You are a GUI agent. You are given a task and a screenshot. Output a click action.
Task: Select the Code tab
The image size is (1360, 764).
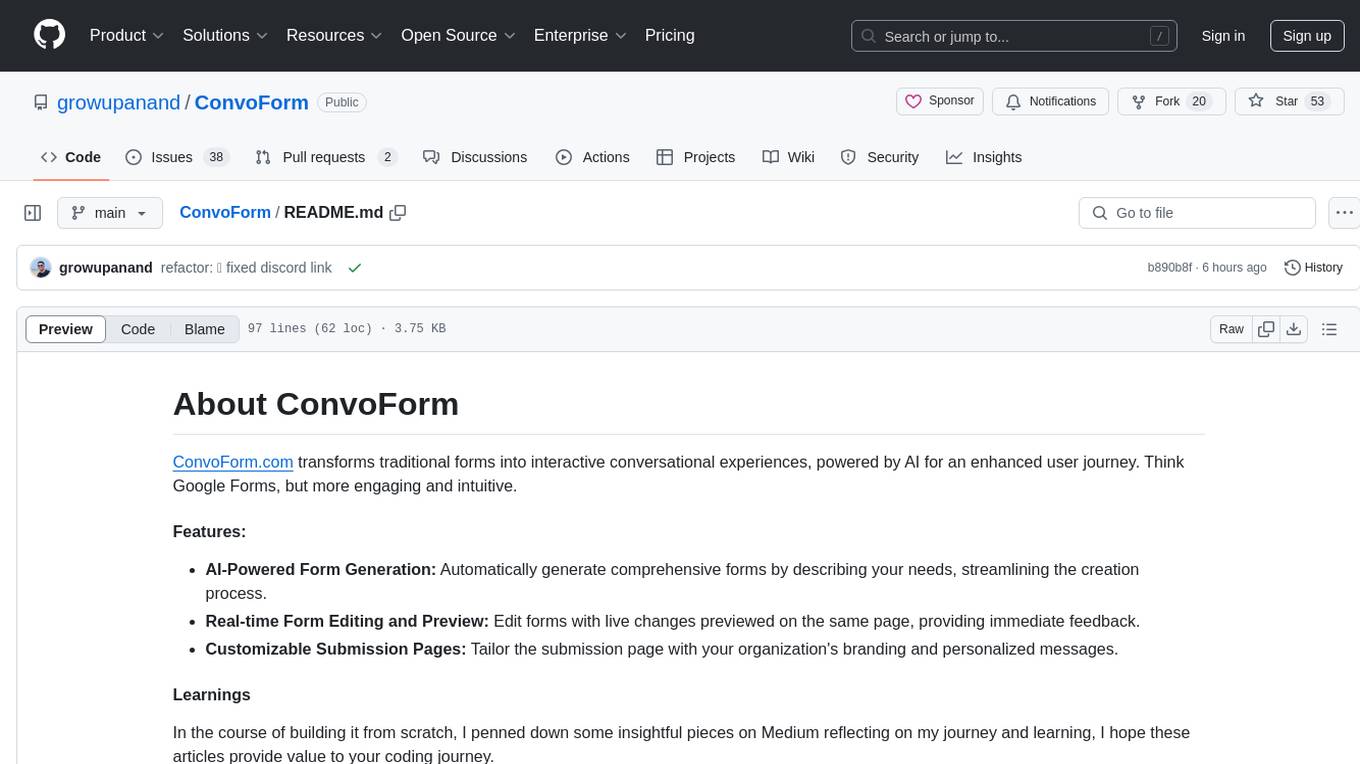tap(71, 157)
